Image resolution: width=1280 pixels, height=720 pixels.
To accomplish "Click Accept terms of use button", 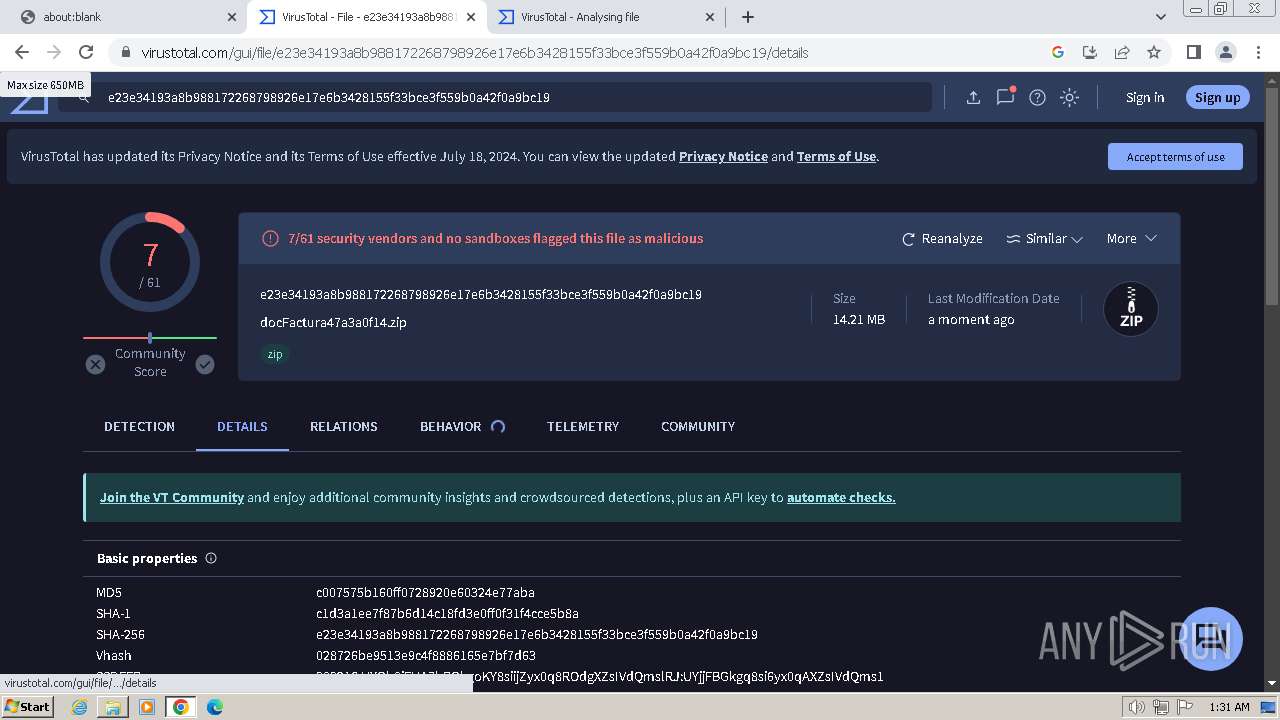I will pyautogui.click(x=1175, y=157).
